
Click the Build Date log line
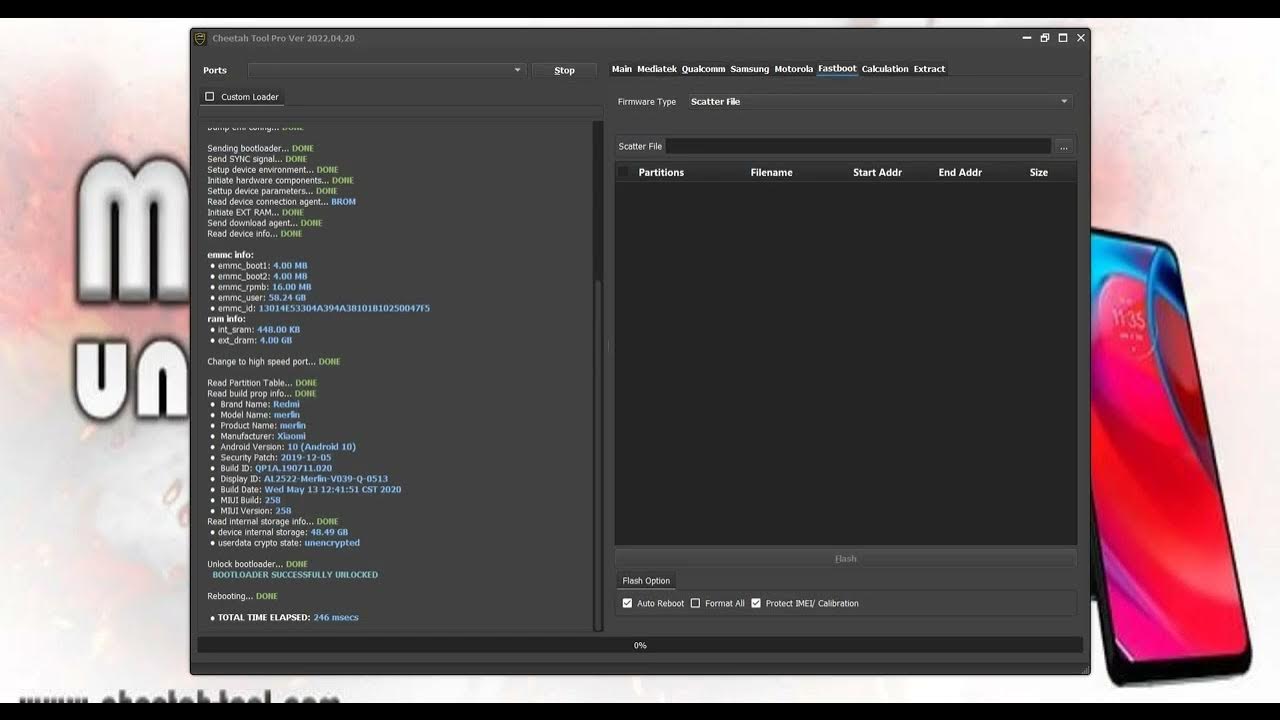(x=306, y=490)
